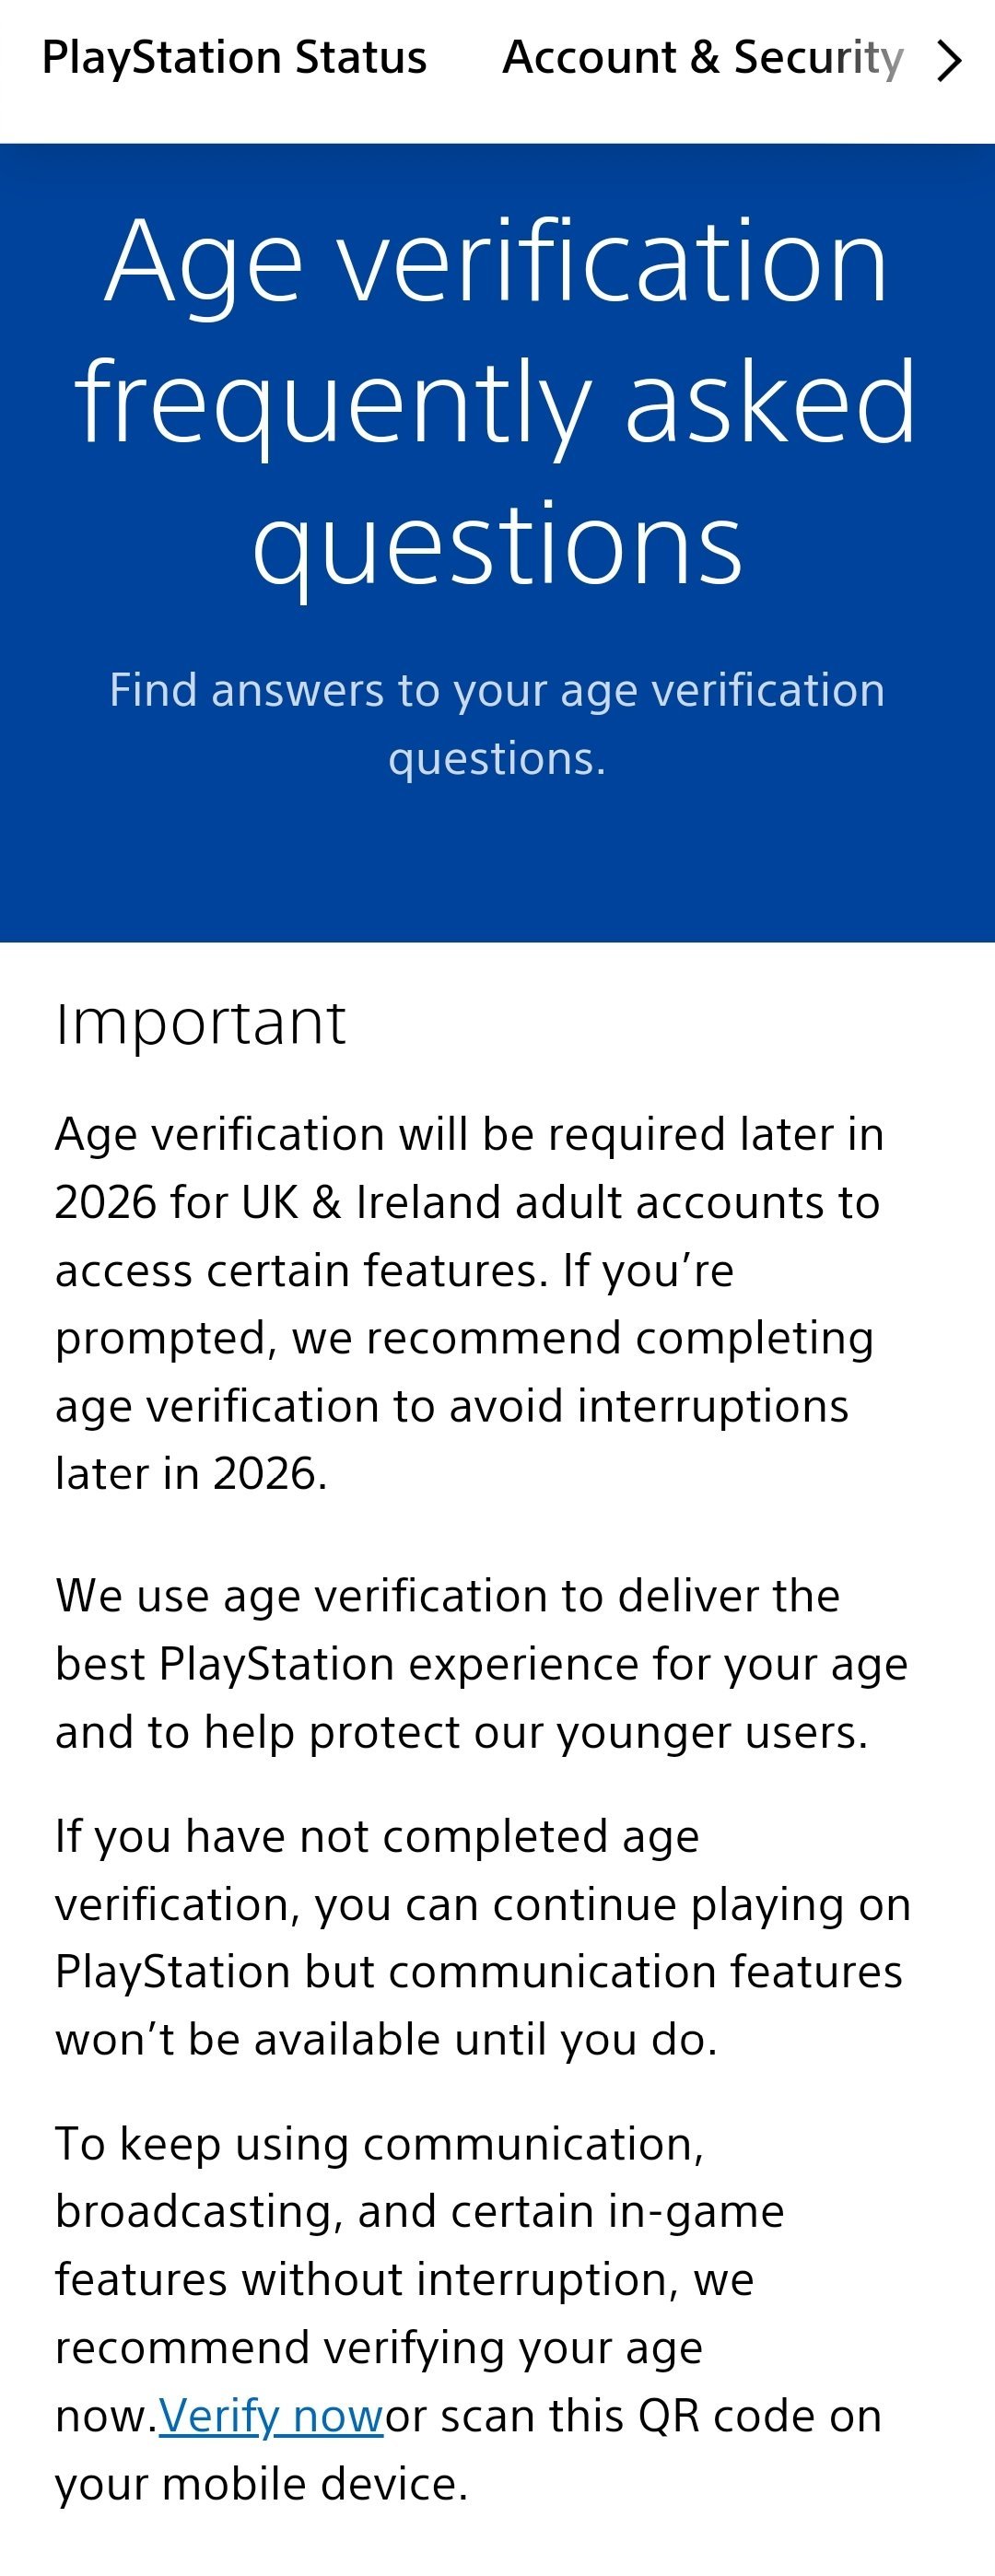Click the 'or scan this QR code' text
The height and width of the screenshot is (2576, 995).
pyautogui.click(x=633, y=2416)
